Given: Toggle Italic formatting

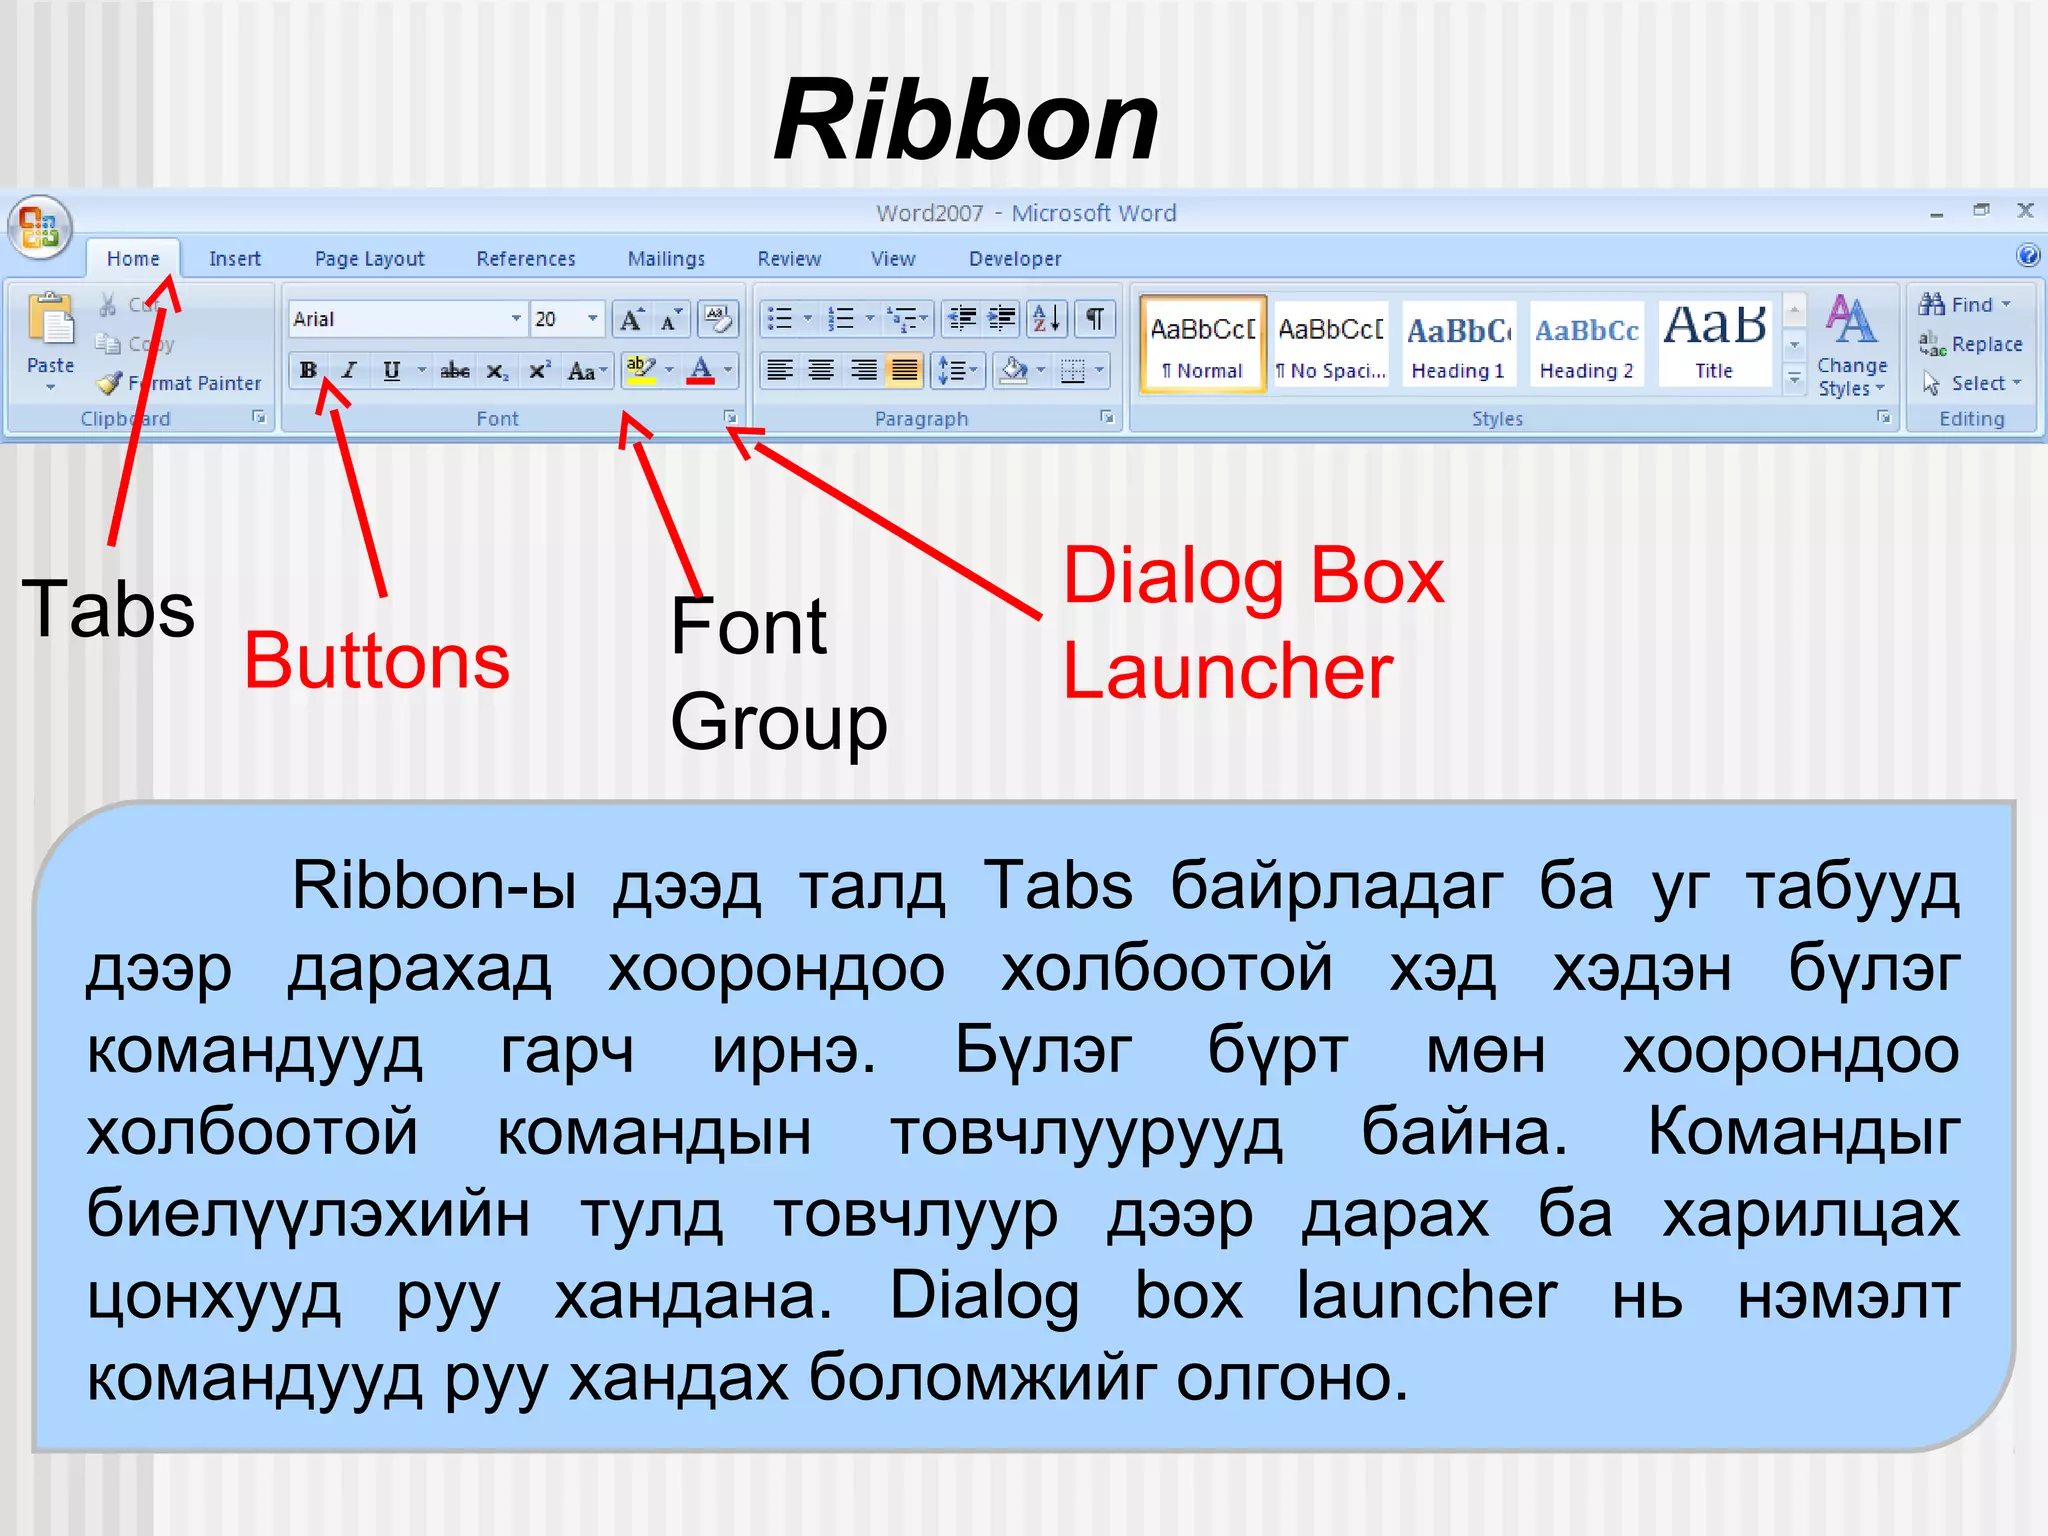Looking at the screenshot, I should [349, 371].
